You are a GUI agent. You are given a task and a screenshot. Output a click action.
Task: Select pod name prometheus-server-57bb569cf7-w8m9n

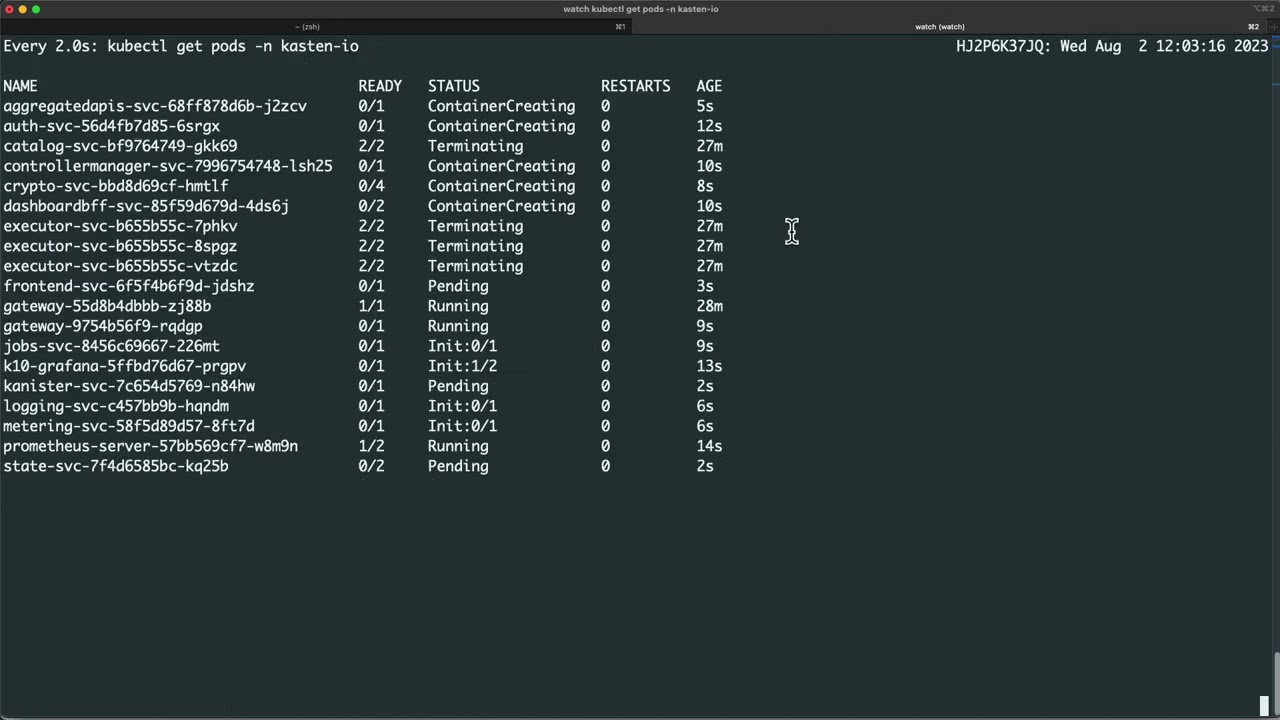pos(150,446)
